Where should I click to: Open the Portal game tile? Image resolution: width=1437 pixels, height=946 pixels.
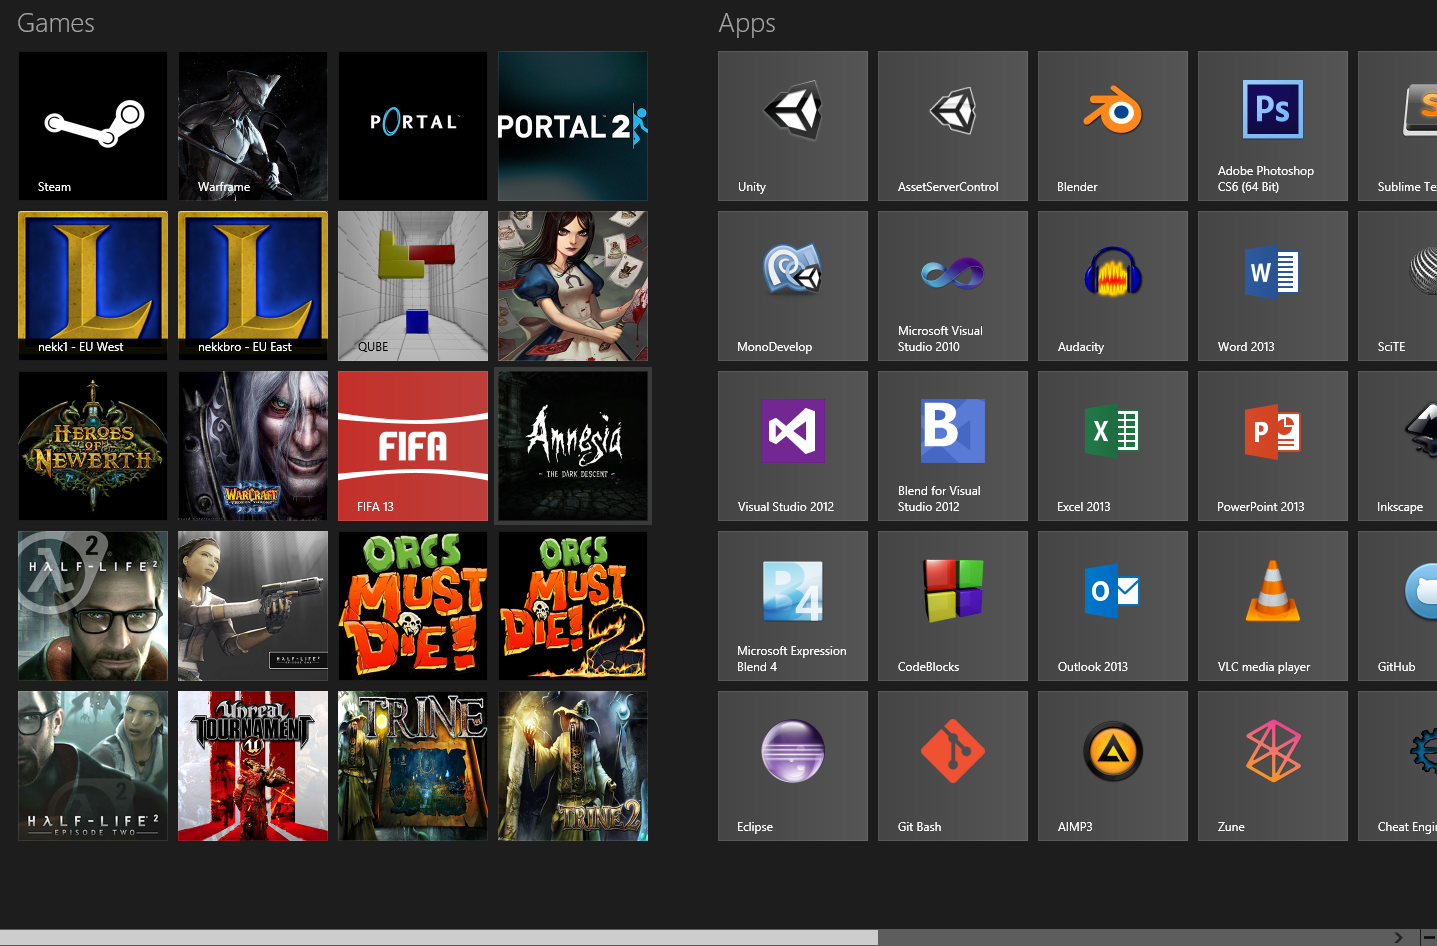[x=413, y=126]
